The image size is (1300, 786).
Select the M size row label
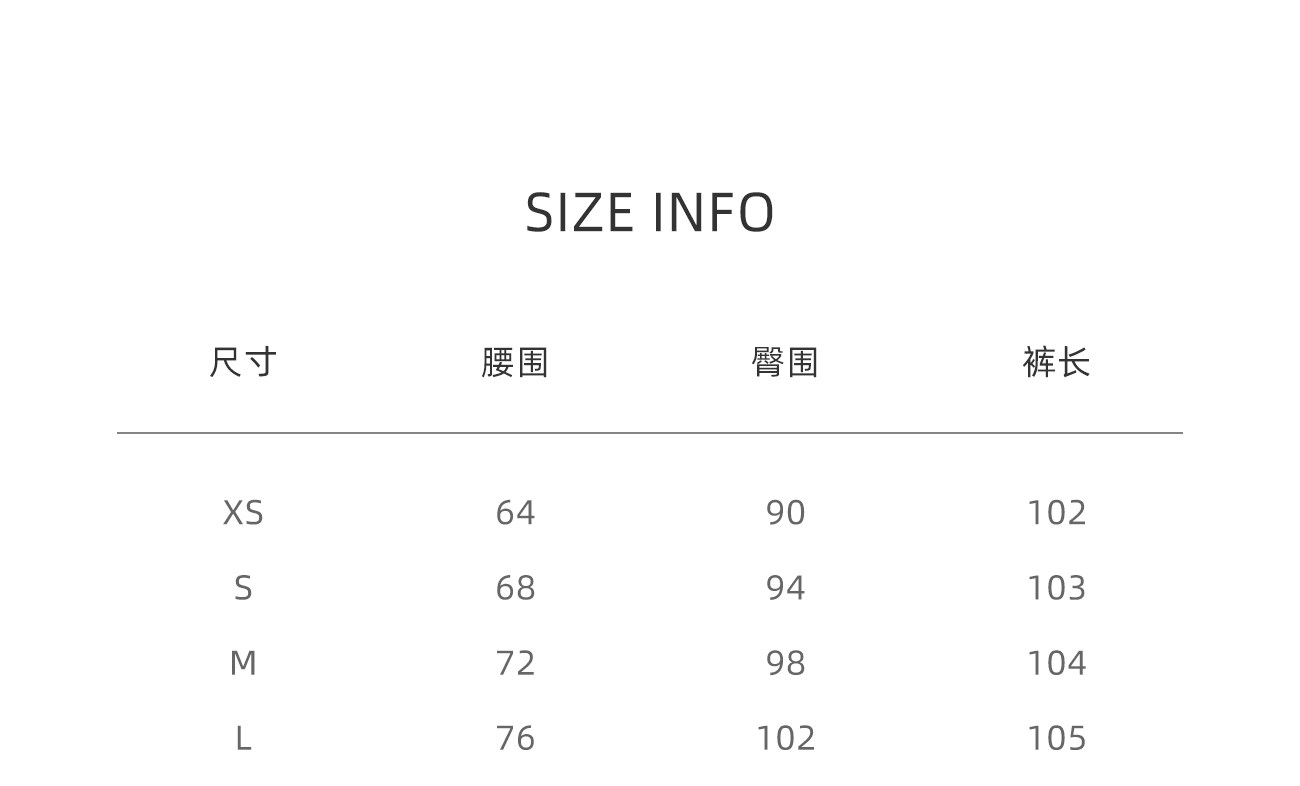tap(243, 663)
